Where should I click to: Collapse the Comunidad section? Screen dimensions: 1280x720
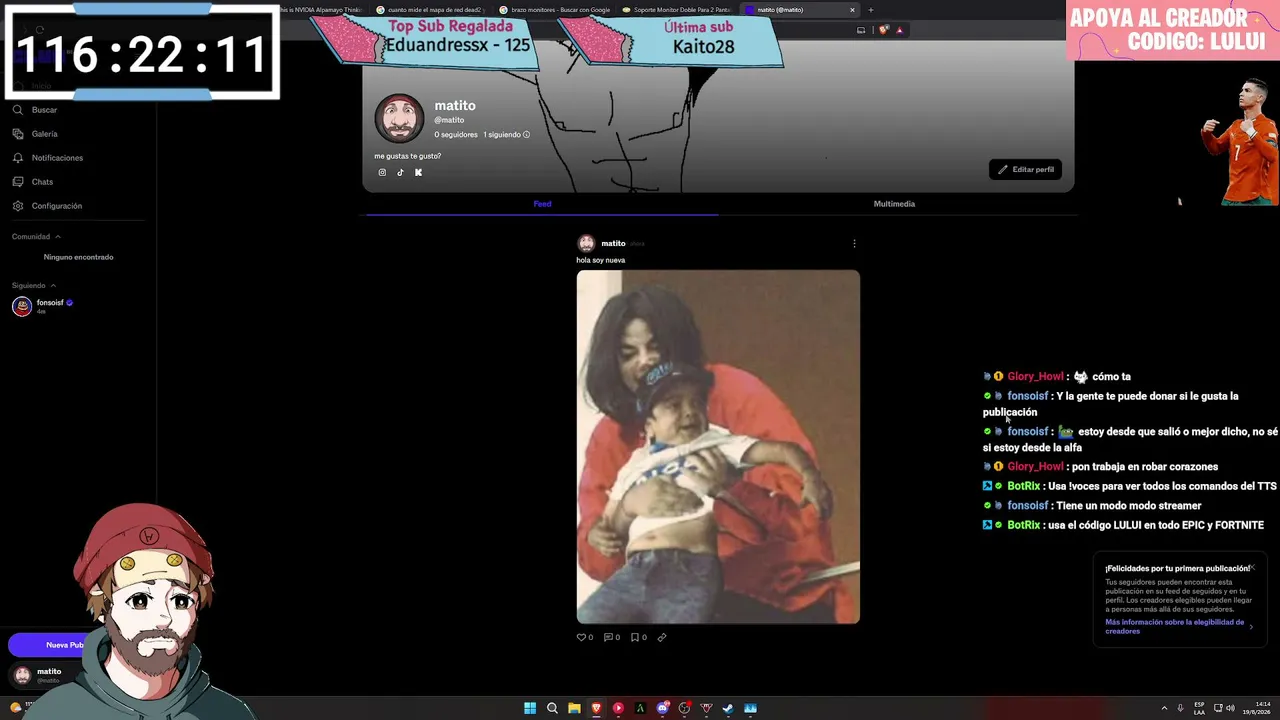coord(36,237)
